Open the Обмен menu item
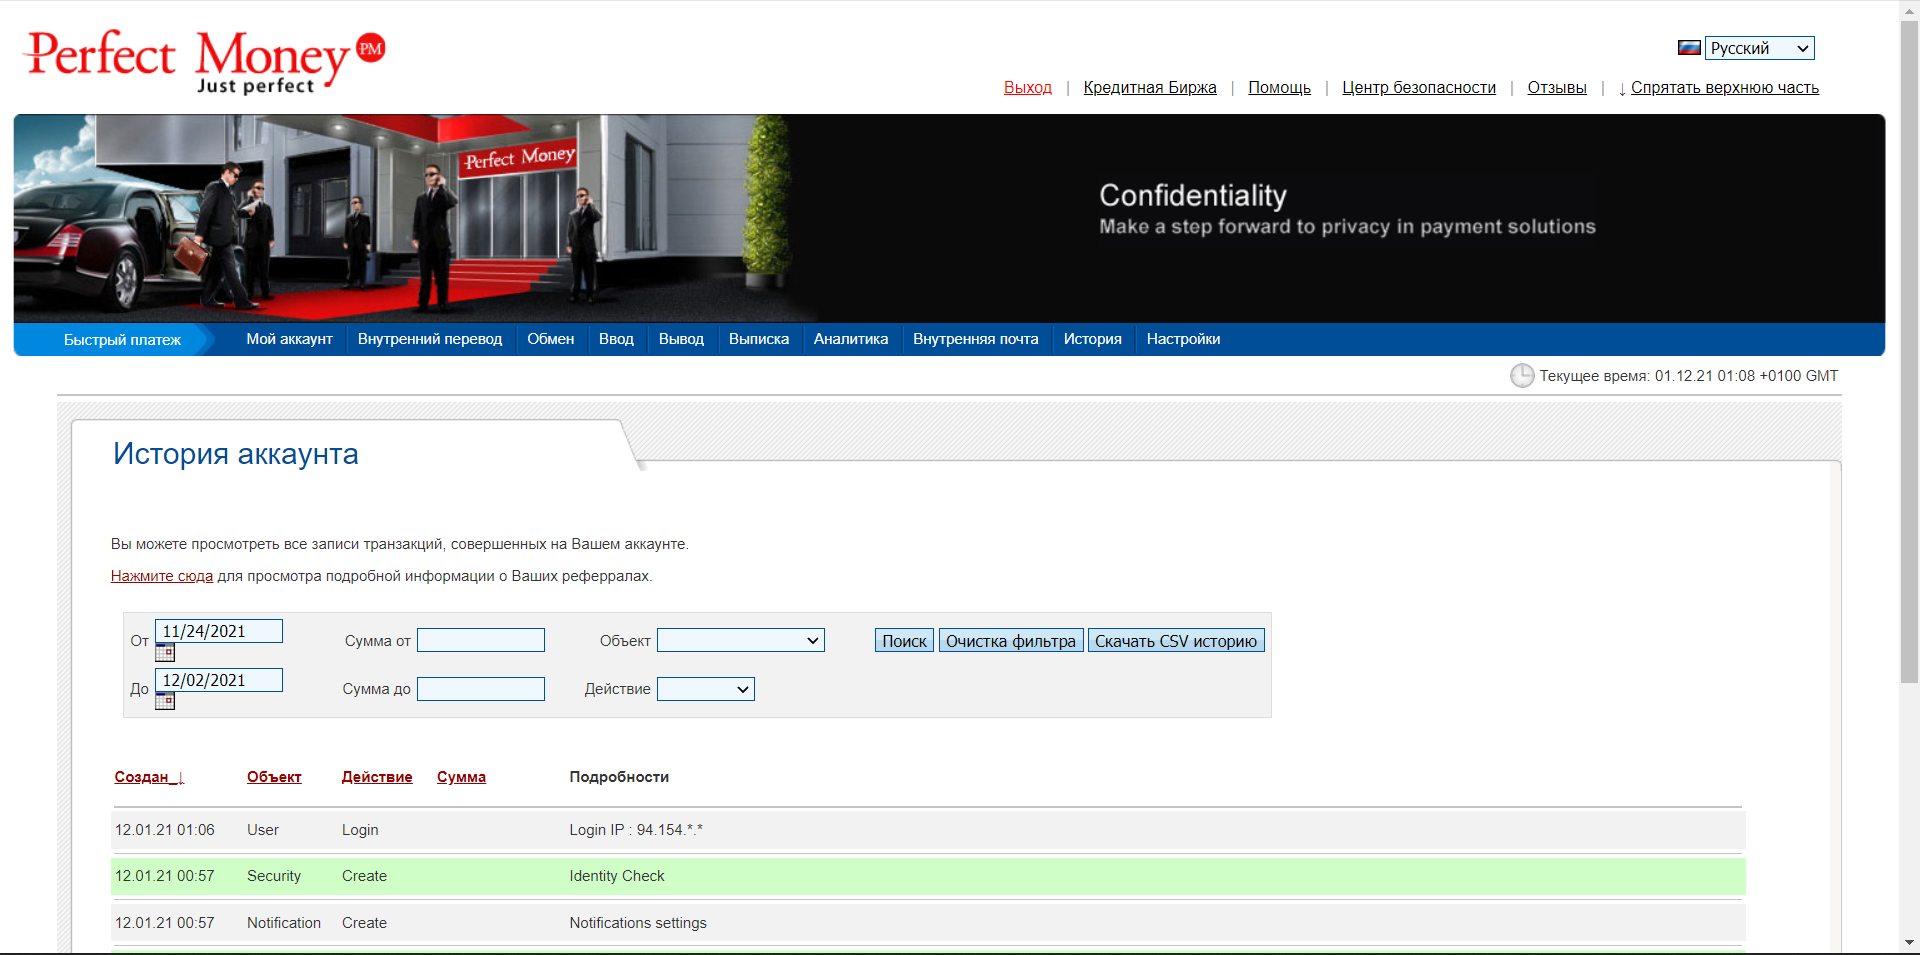Screen dimensions: 1920x955 pos(551,339)
